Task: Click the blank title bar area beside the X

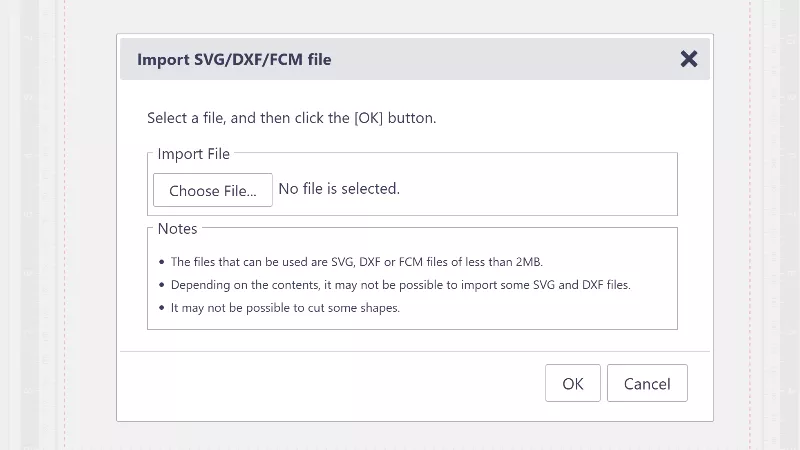Action: point(500,59)
